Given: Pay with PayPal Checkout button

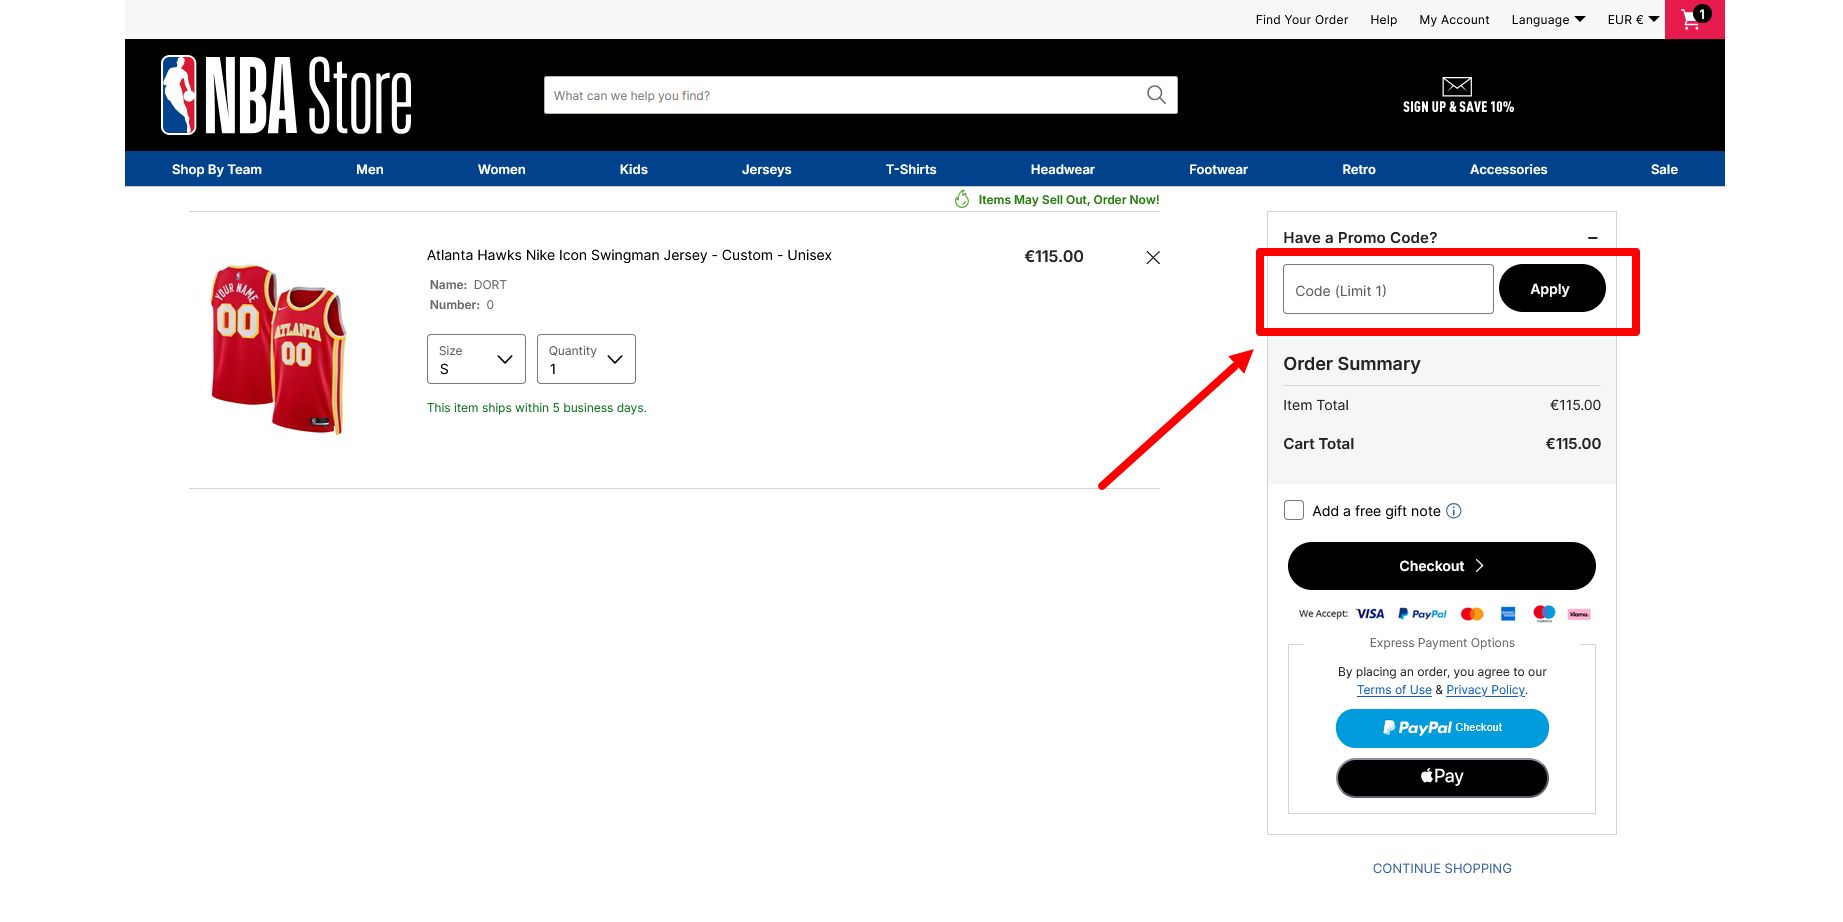Looking at the screenshot, I should (1442, 728).
